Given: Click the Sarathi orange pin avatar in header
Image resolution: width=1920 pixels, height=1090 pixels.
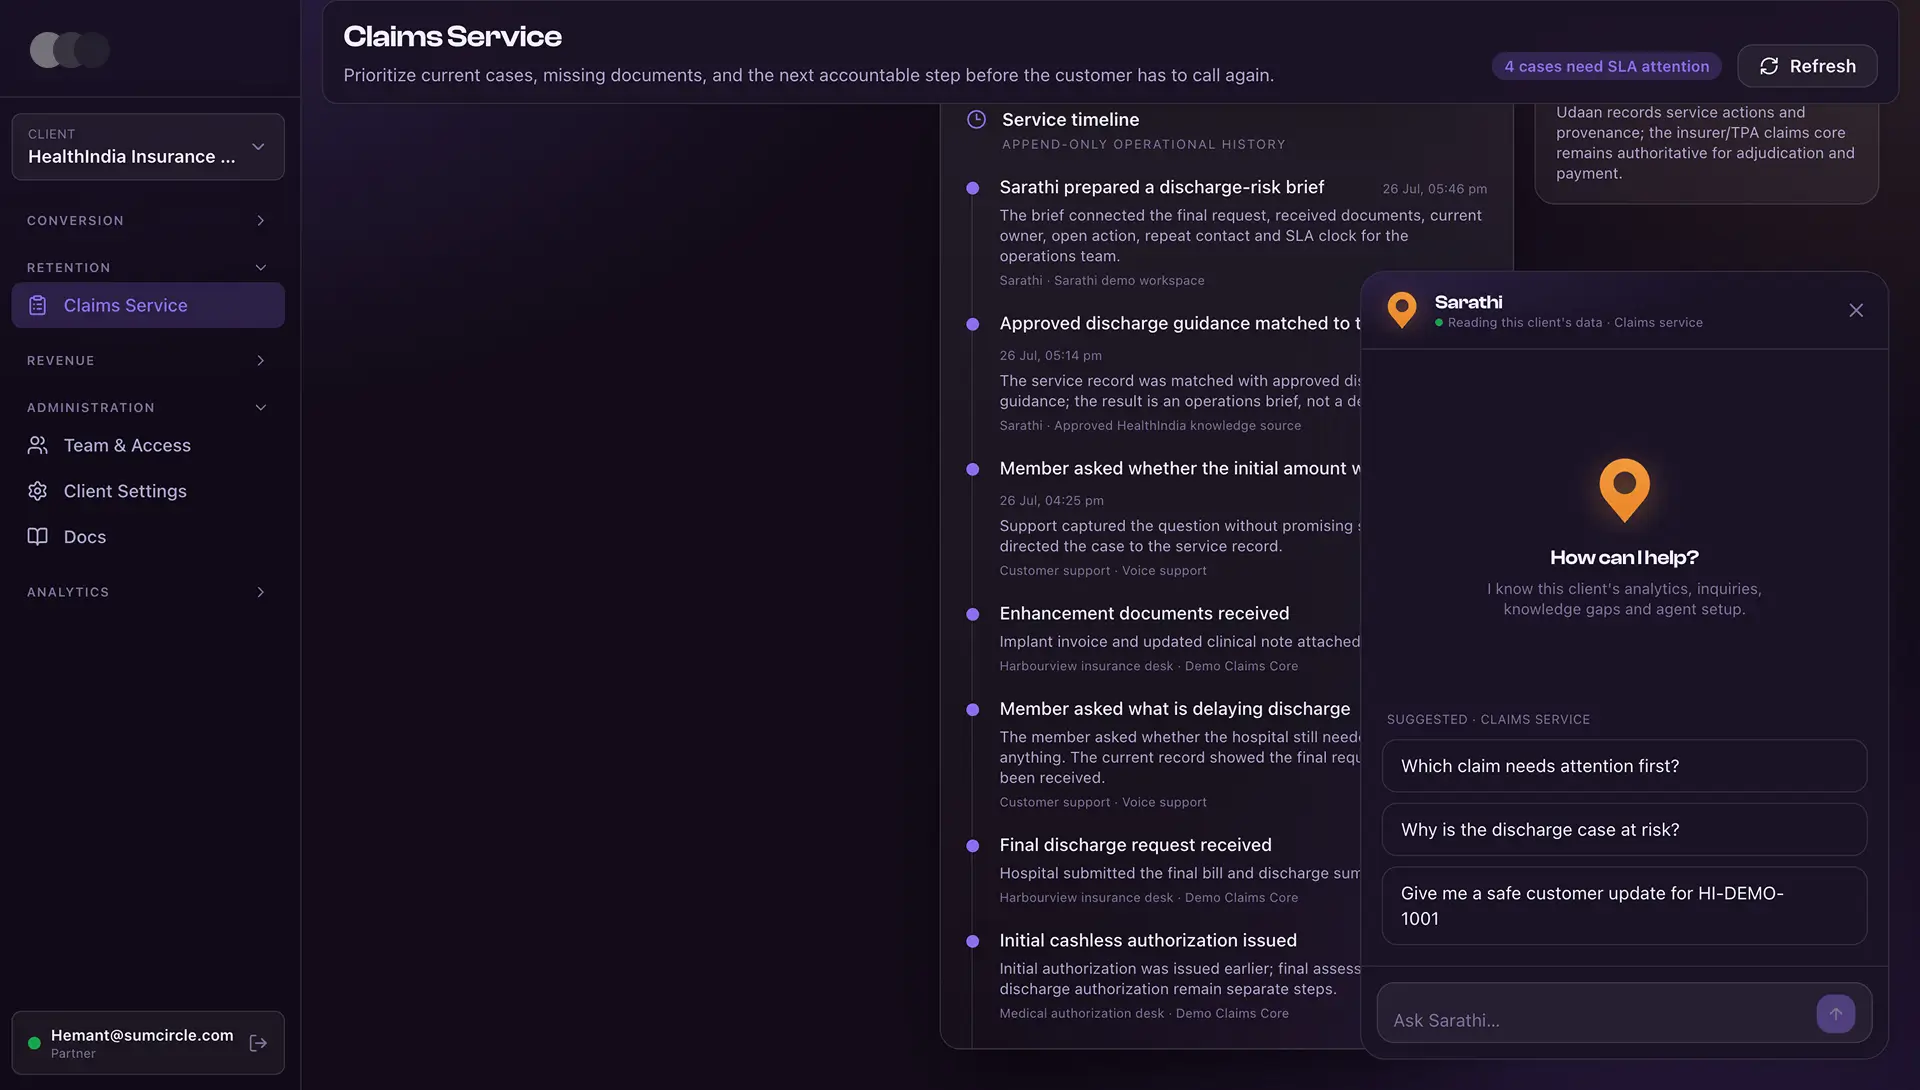Looking at the screenshot, I should tap(1402, 310).
